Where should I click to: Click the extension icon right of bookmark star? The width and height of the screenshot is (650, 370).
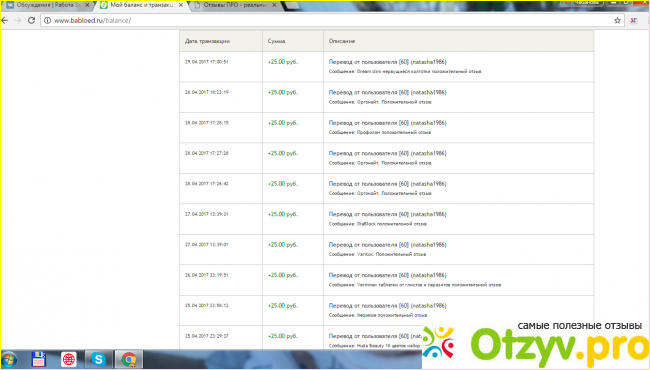(634, 20)
